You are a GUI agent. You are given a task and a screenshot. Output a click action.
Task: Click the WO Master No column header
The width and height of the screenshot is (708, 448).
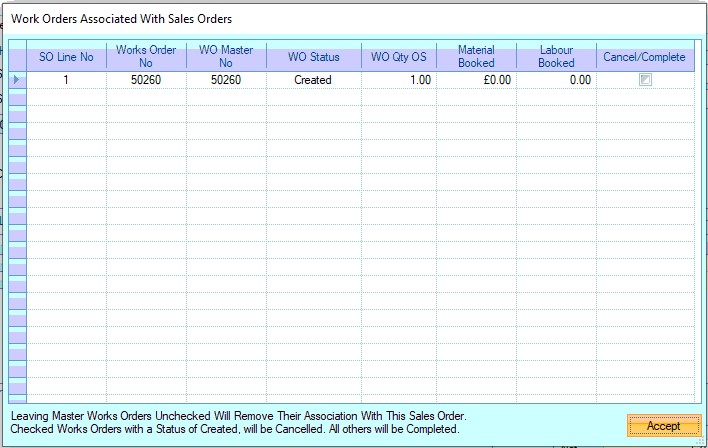click(x=226, y=57)
